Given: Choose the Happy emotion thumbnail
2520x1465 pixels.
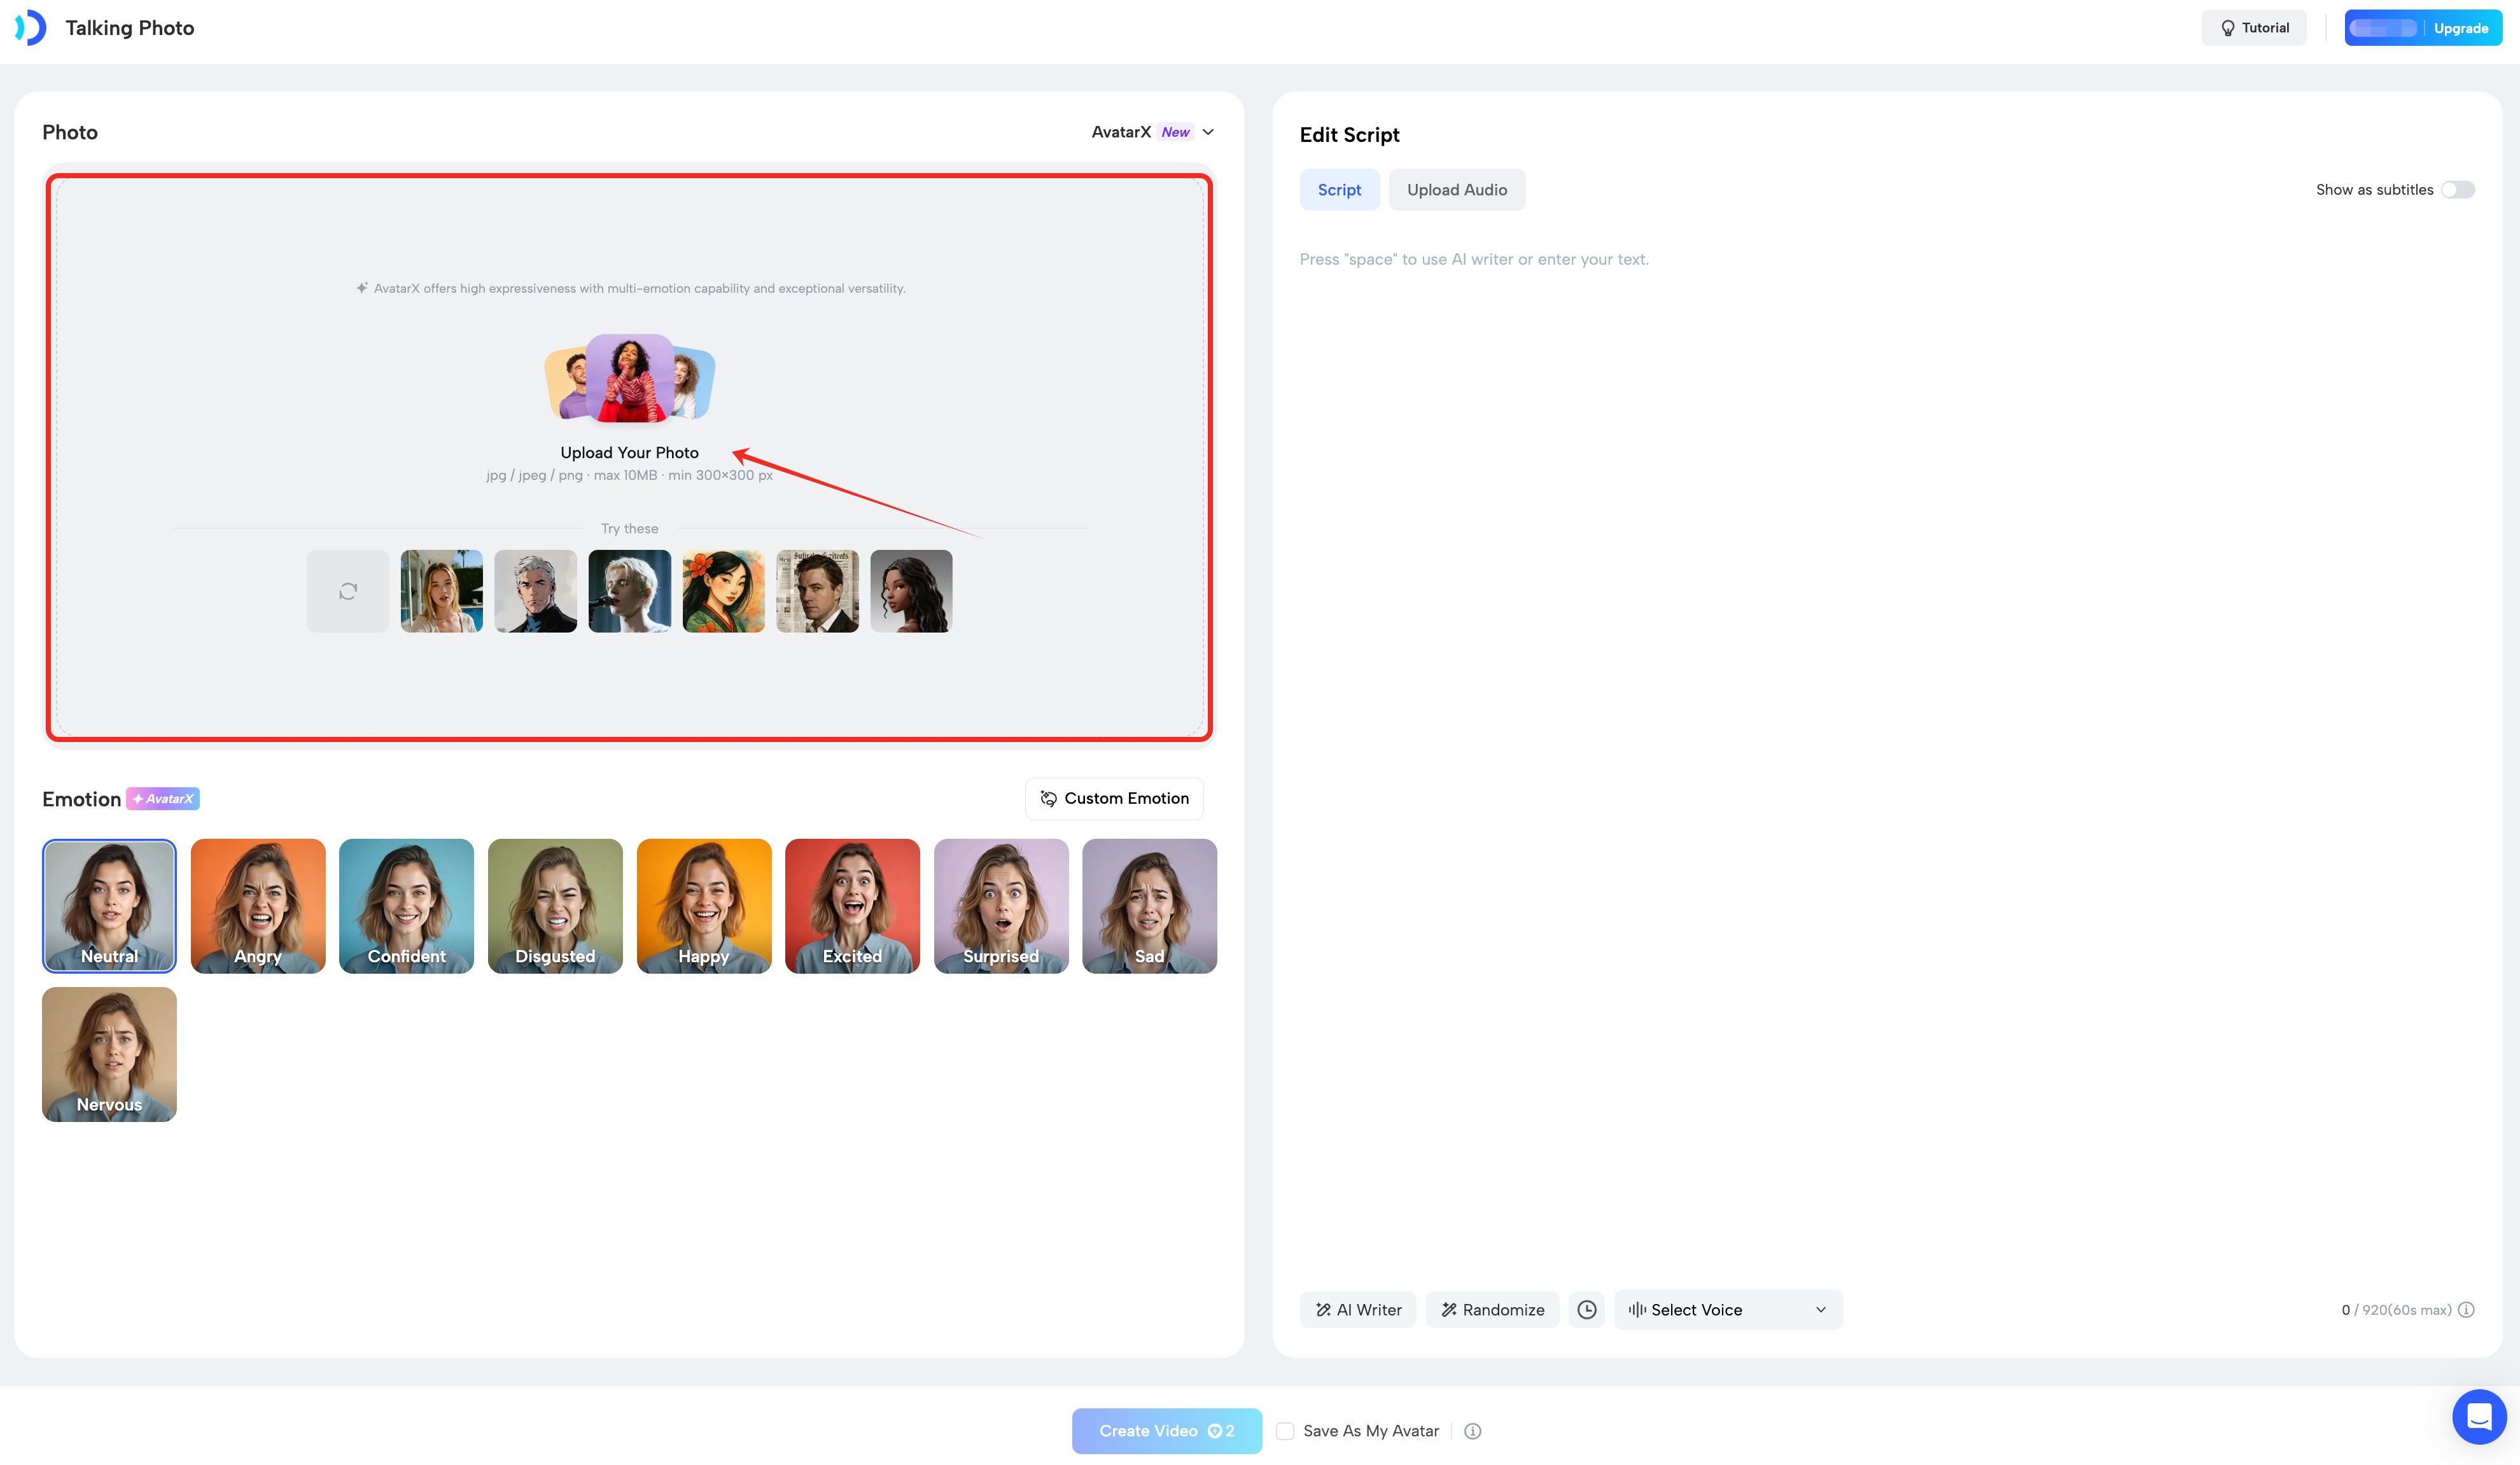Looking at the screenshot, I should click(x=703, y=905).
